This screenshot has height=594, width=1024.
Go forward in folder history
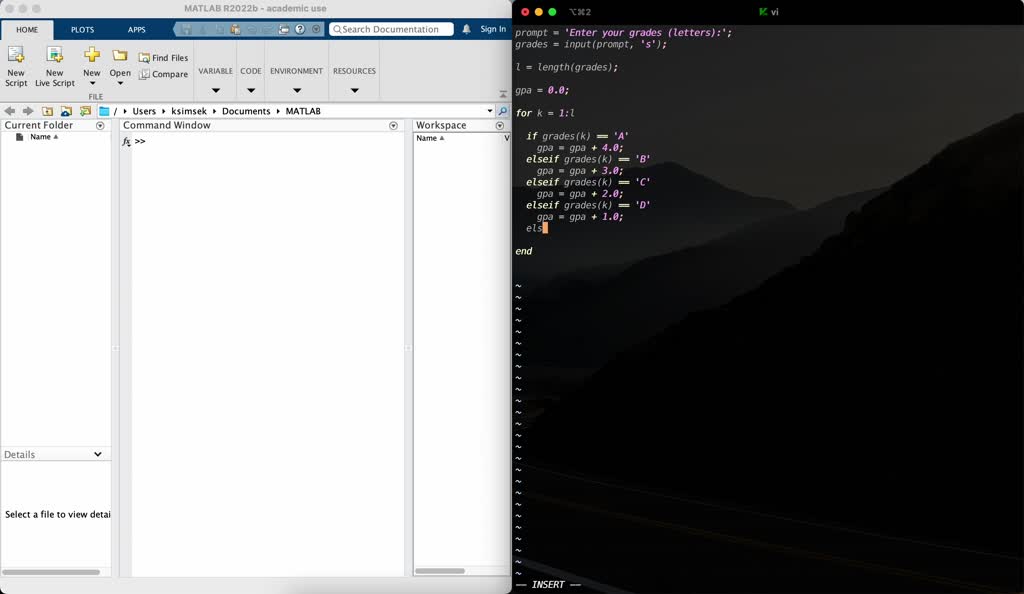(x=28, y=111)
